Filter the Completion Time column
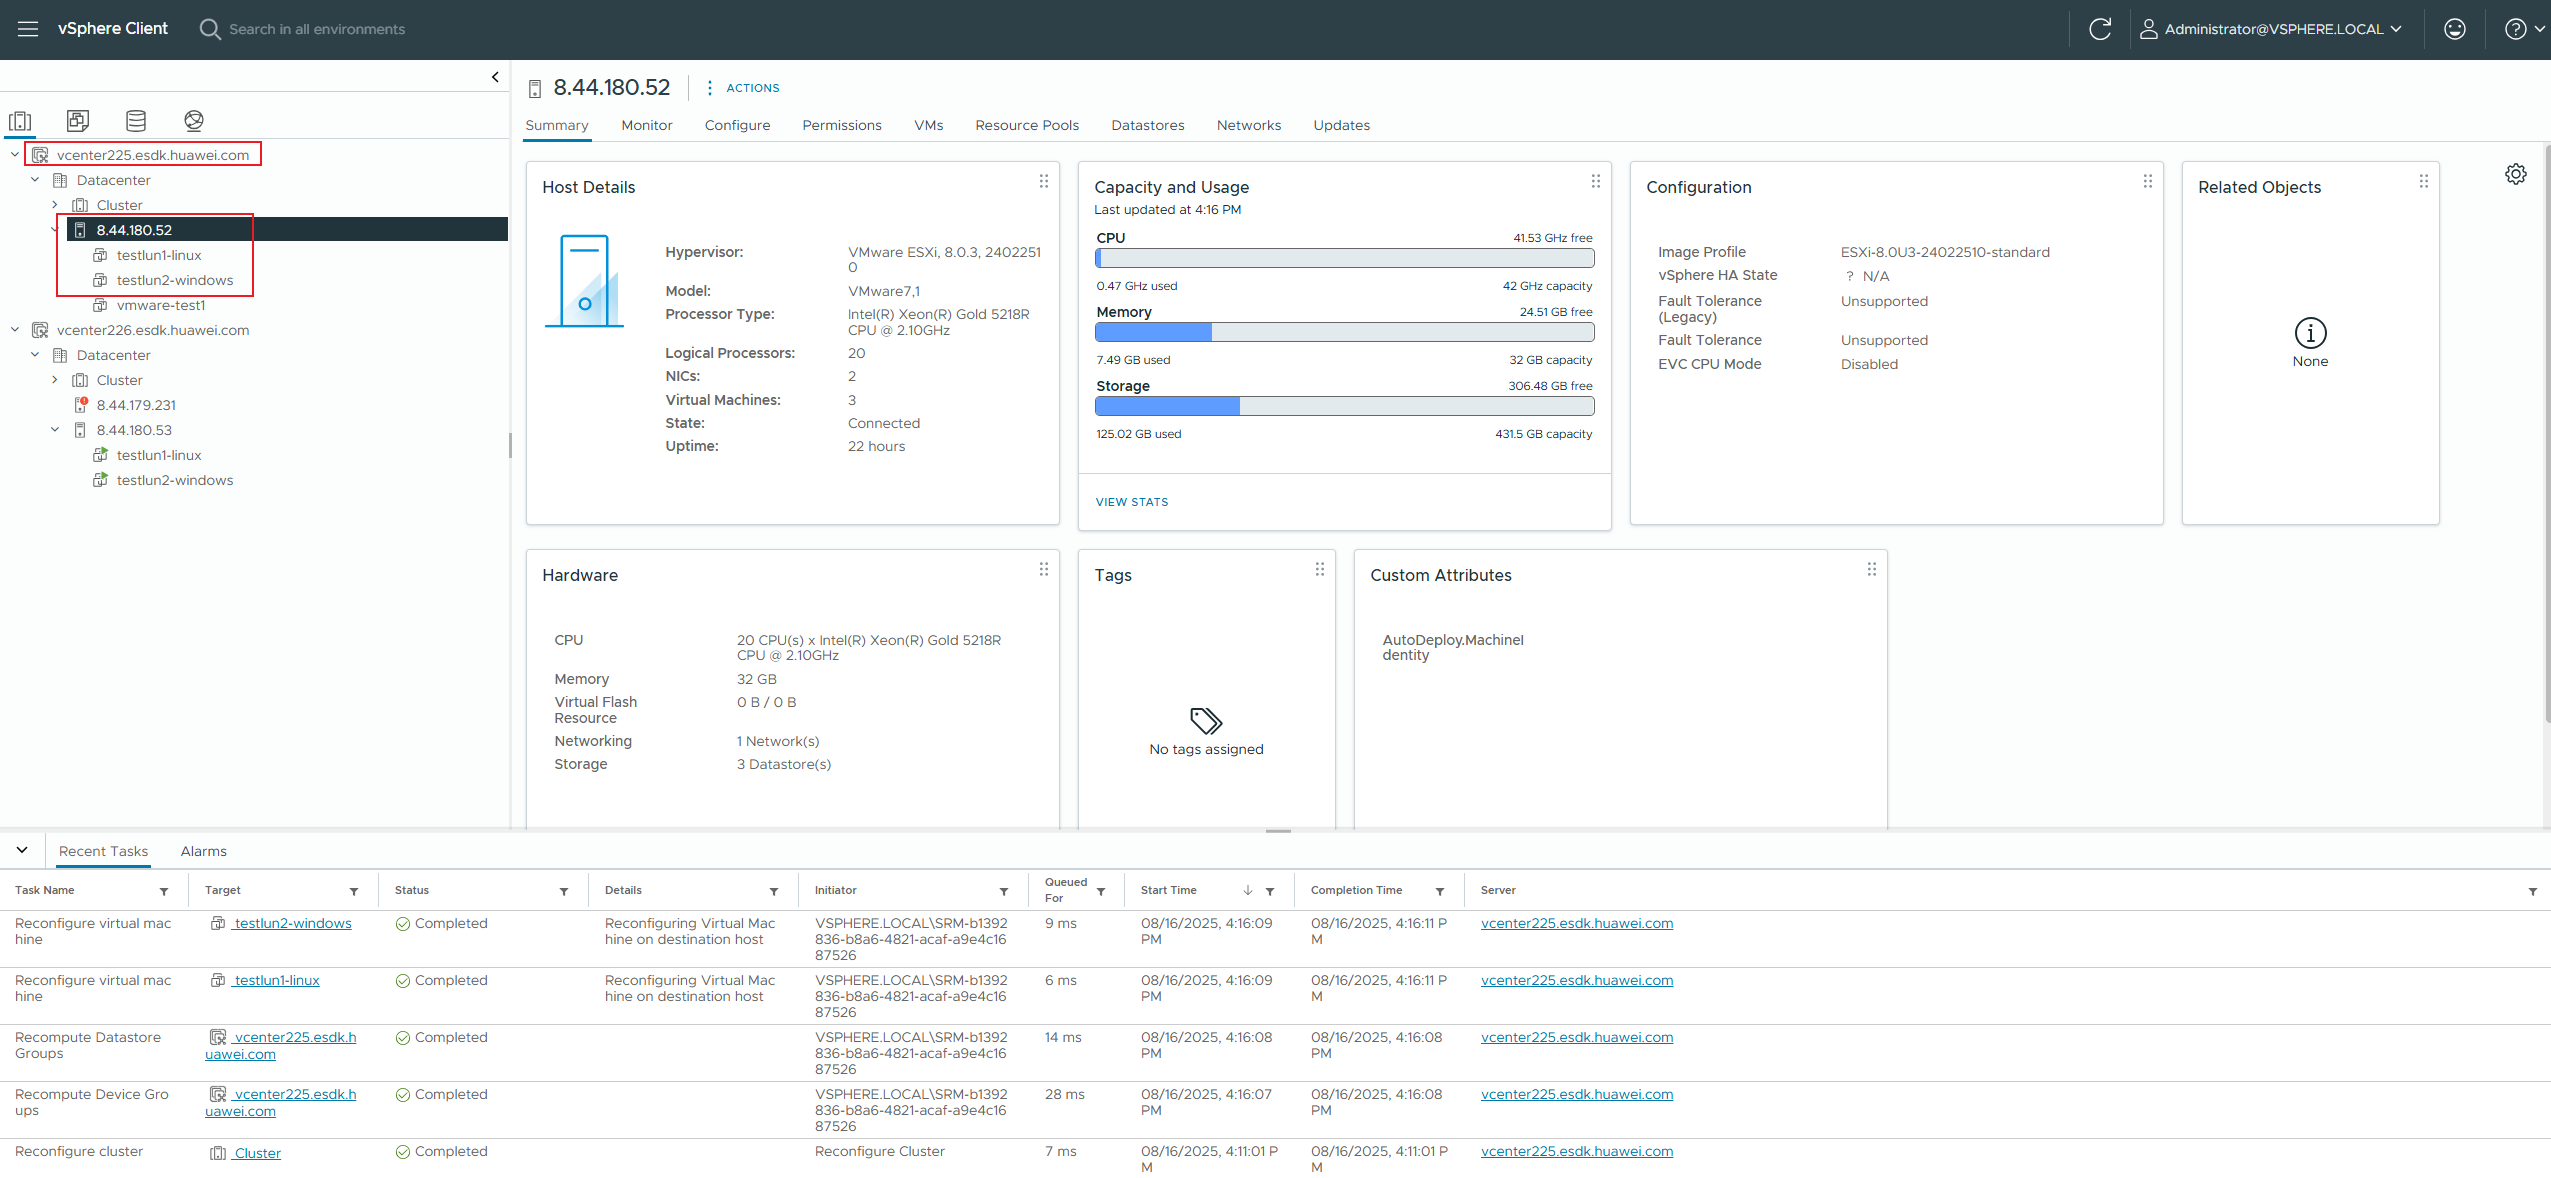Viewport: 2551px width, 1178px height. (1440, 891)
